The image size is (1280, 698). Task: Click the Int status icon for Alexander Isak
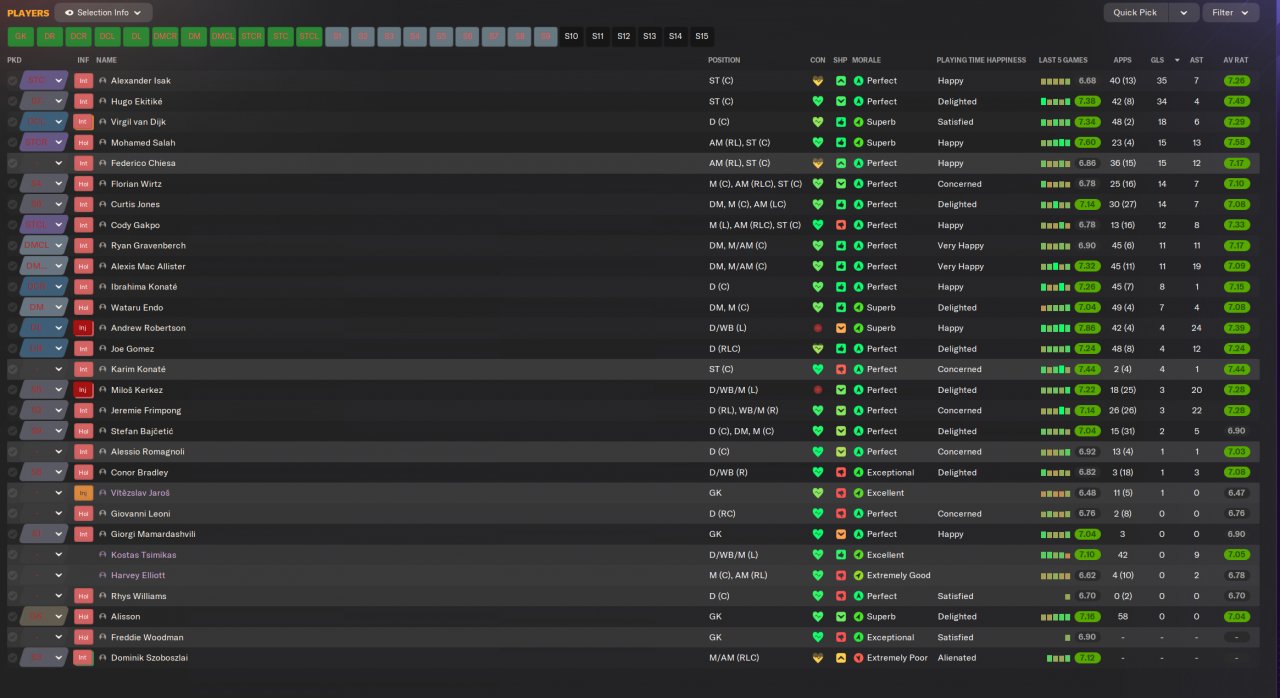(x=83, y=81)
